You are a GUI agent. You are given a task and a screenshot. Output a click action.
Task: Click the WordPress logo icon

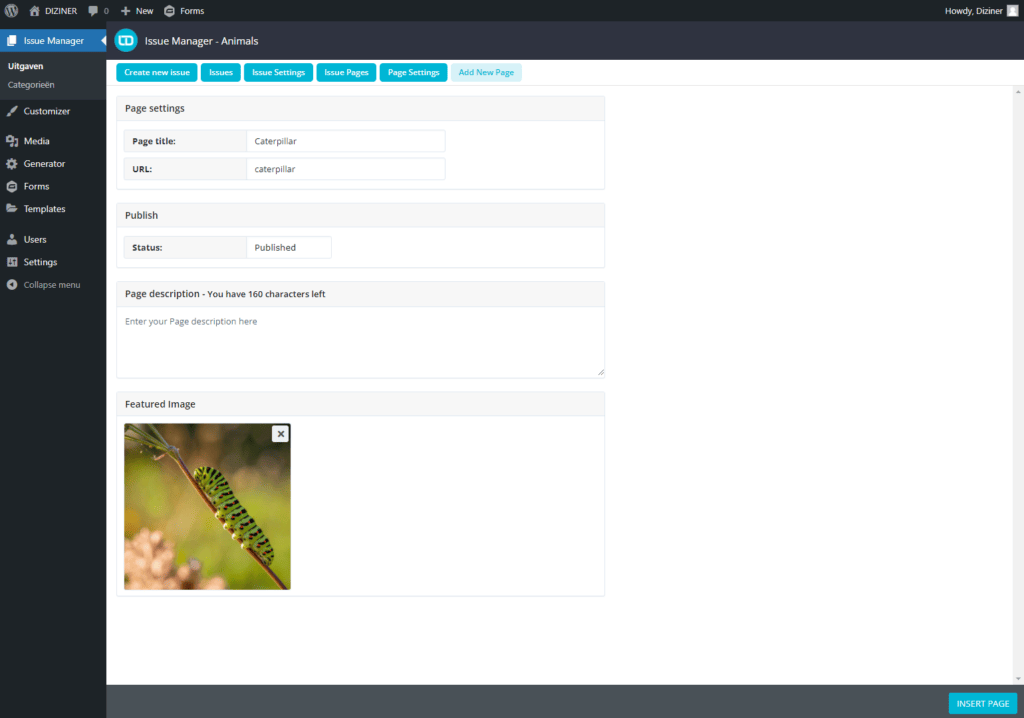(11, 11)
